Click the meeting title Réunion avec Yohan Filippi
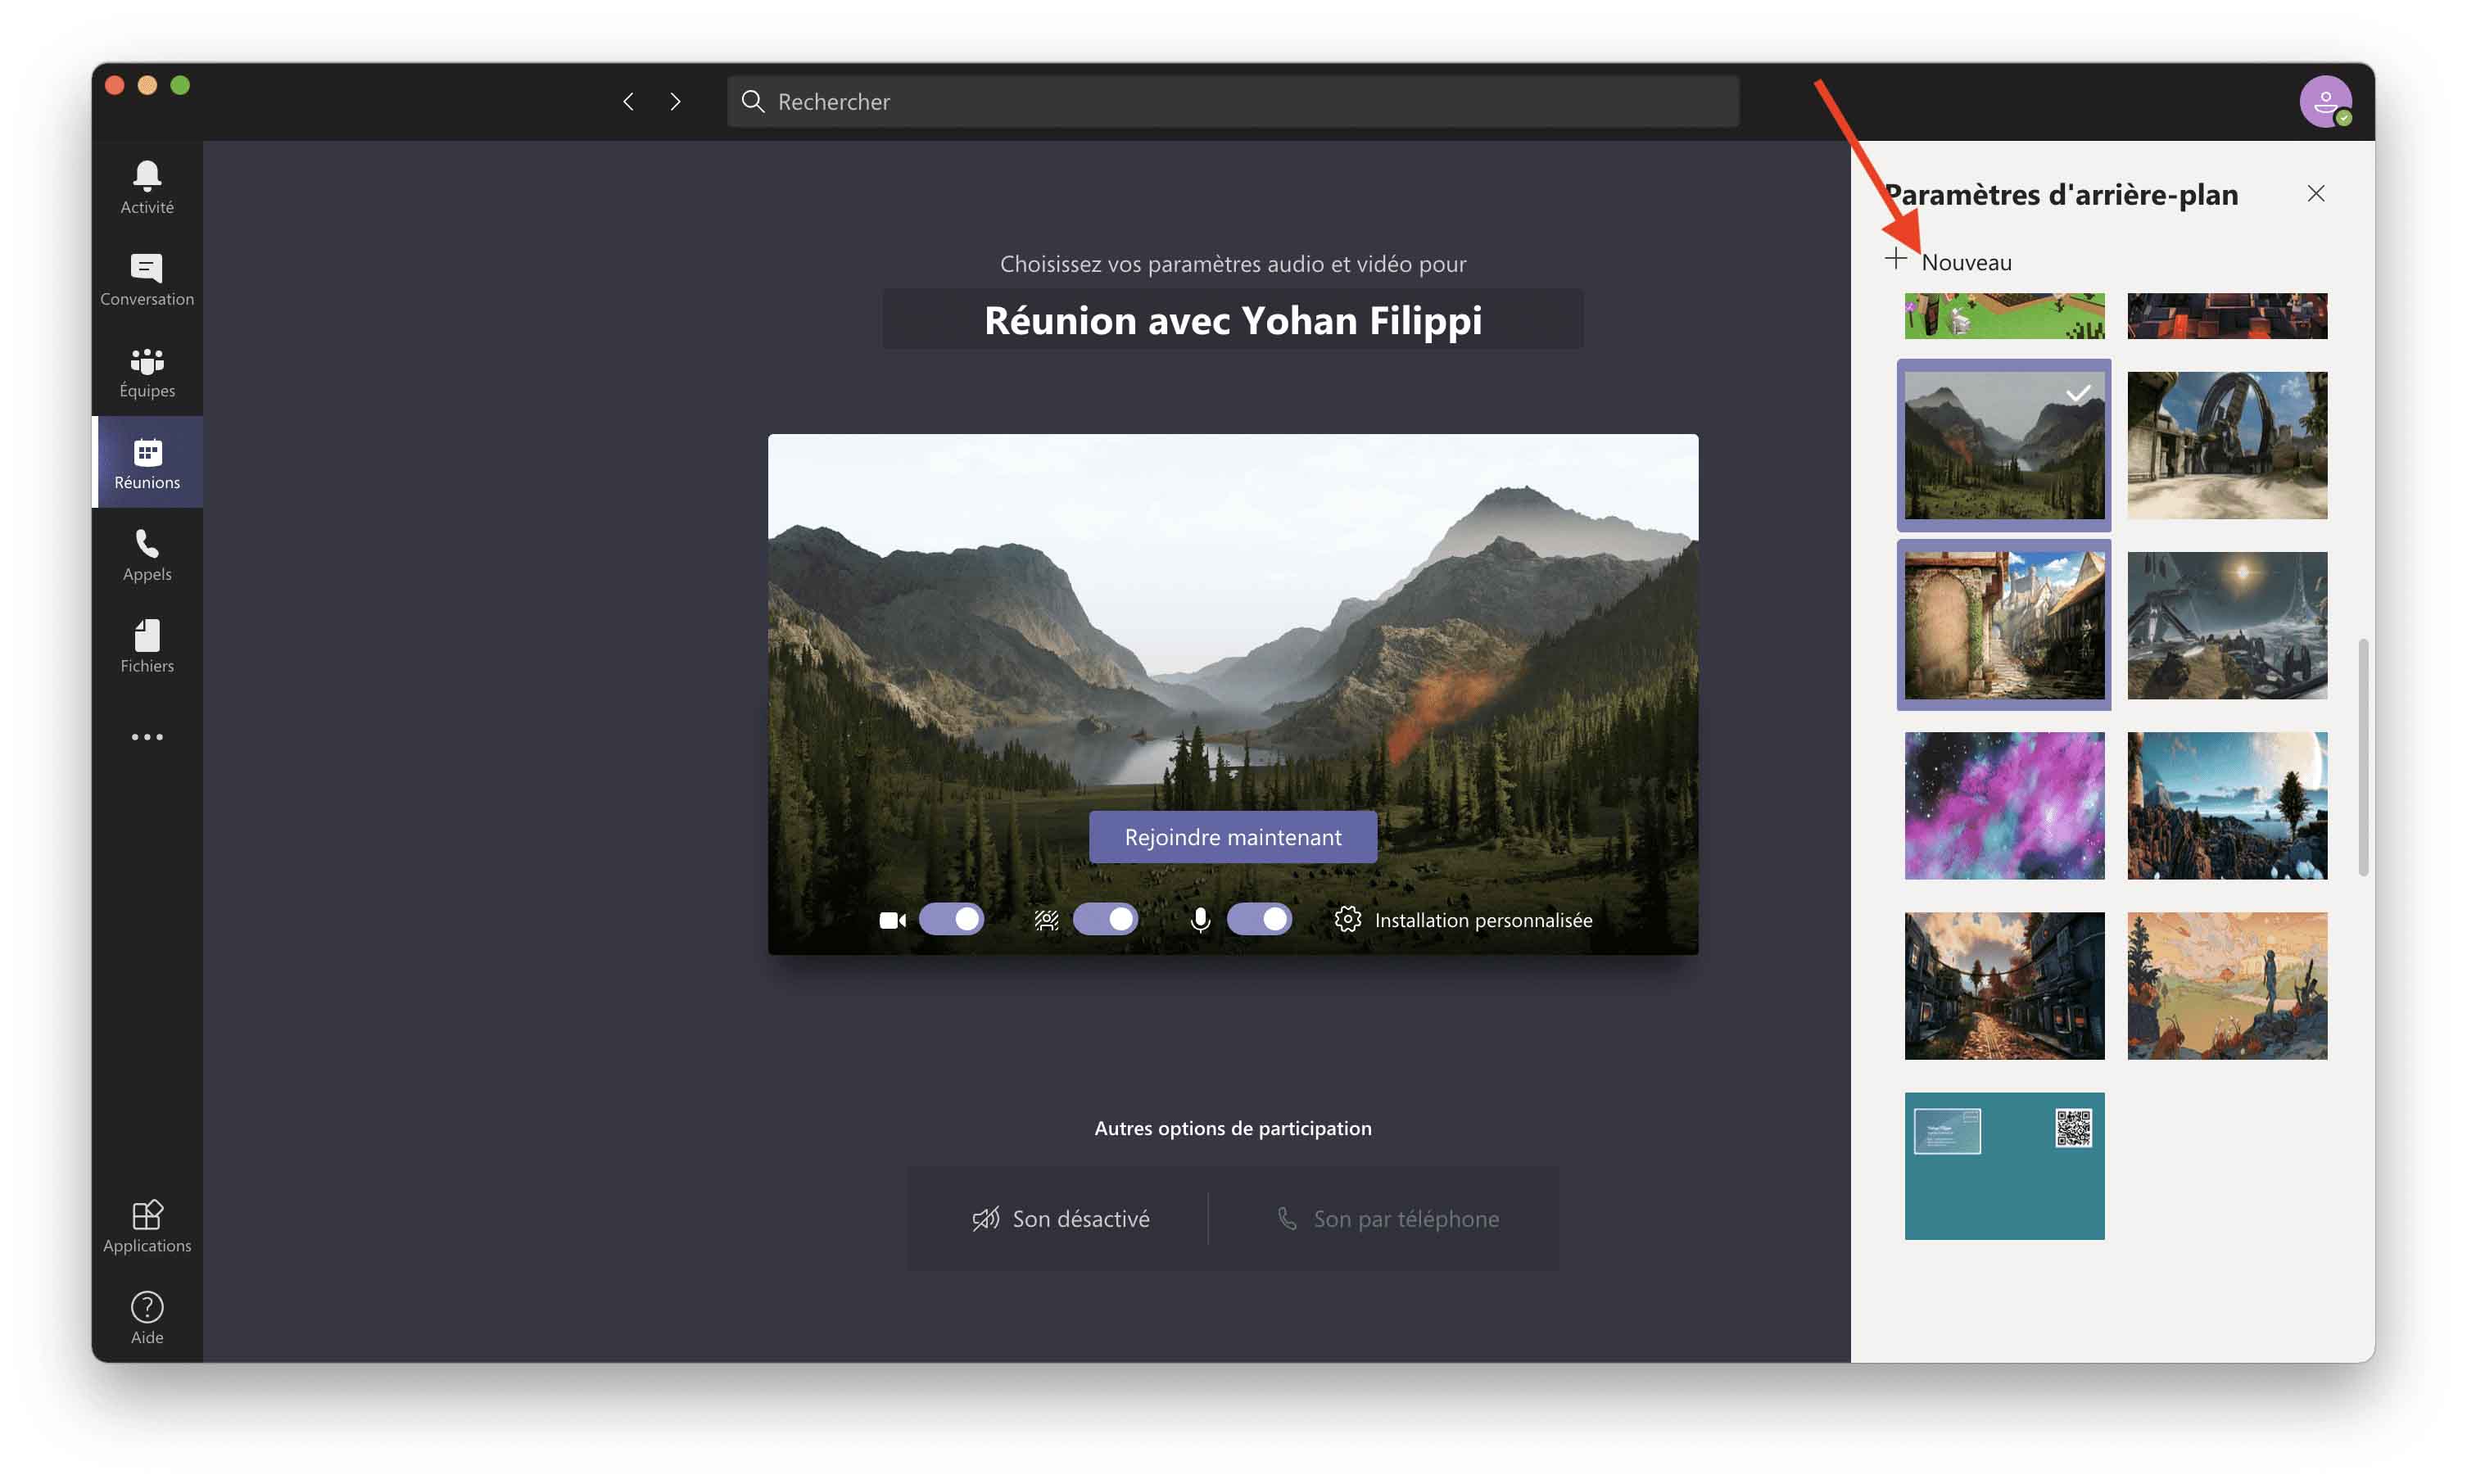This screenshot has height=1484, width=2467. click(1232, 320)
